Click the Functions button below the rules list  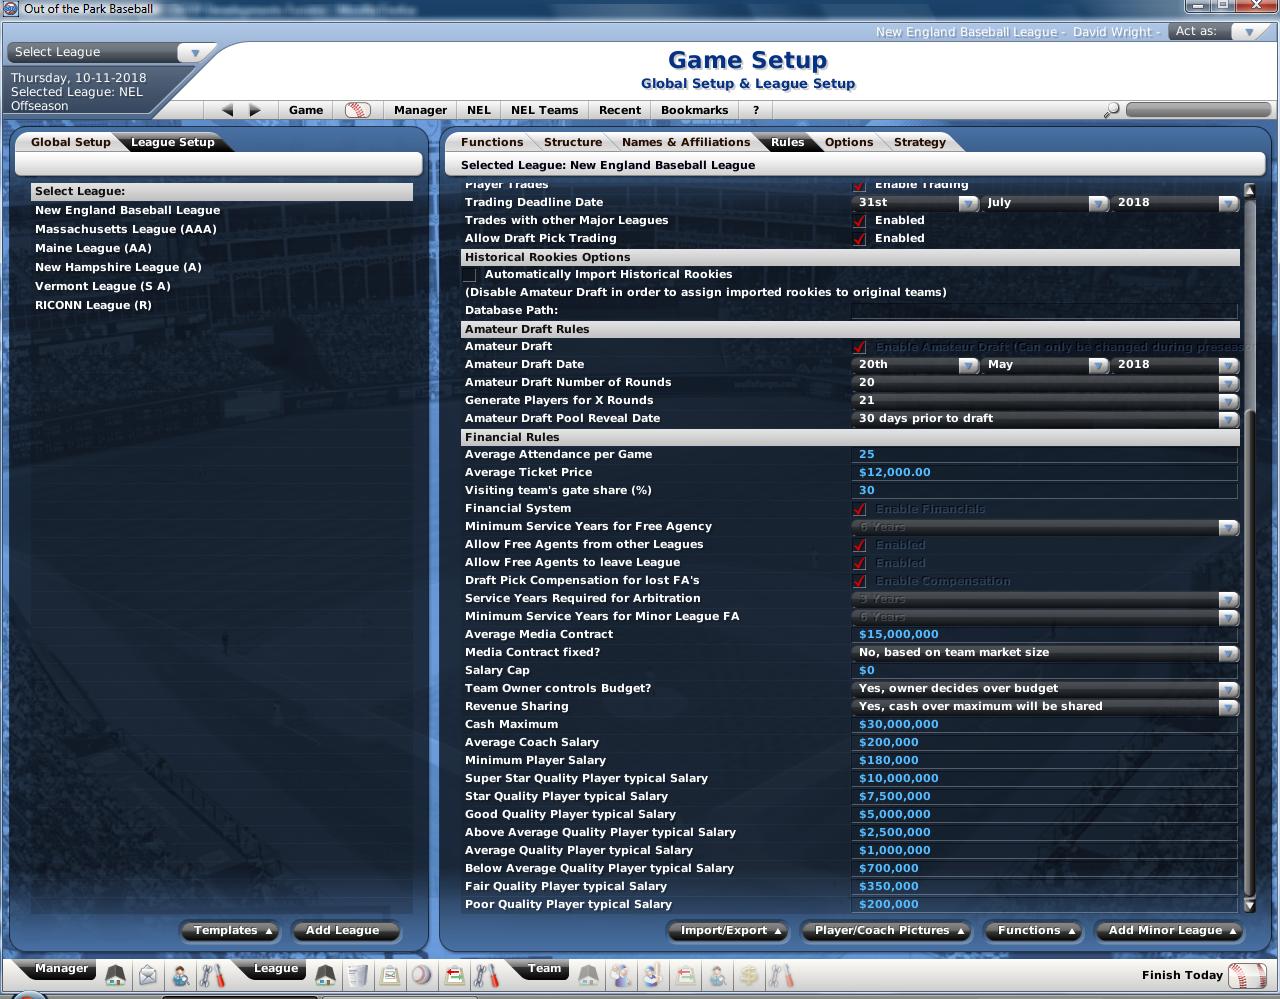click(1035, 930)
